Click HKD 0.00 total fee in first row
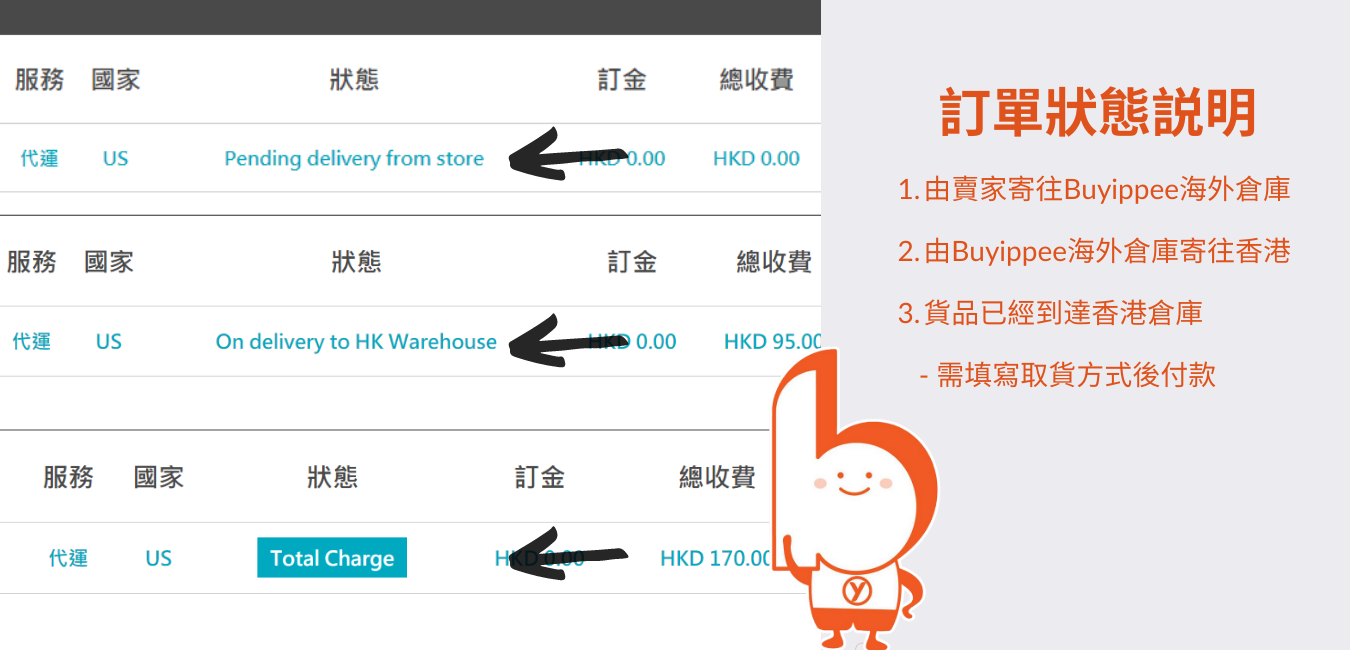This screenshot has height=650, width=1350. pos(756,158)
